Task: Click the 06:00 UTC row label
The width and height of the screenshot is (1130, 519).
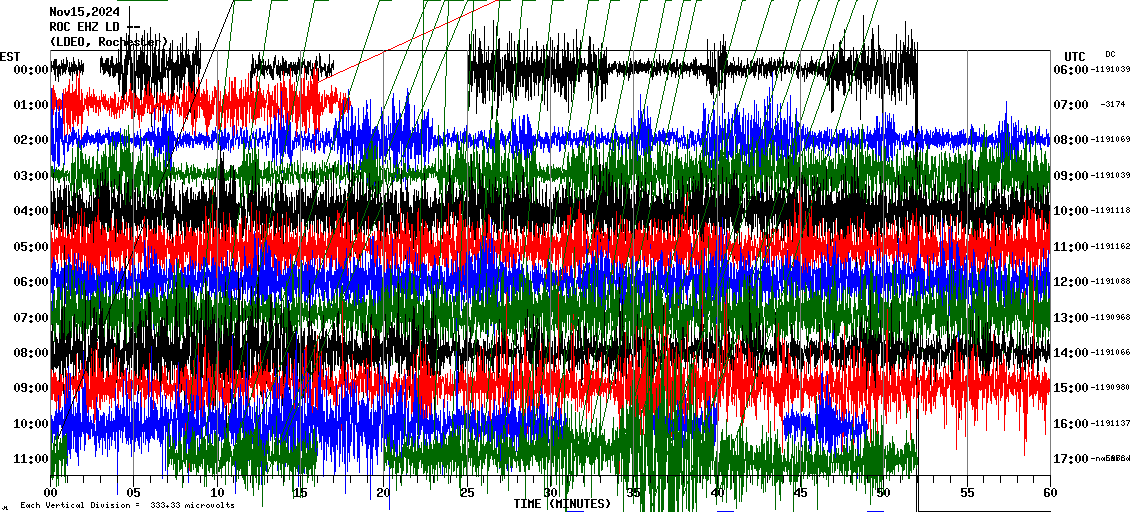Action: pos(1075,70)
